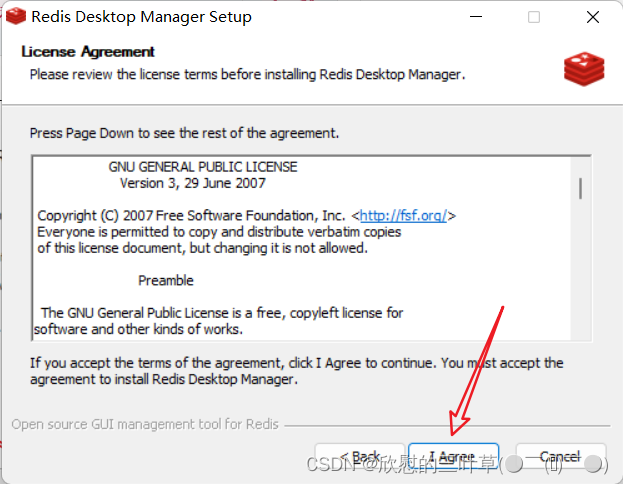
Task: Open the http://fsf.org/ link
Action: pos(403,216)
